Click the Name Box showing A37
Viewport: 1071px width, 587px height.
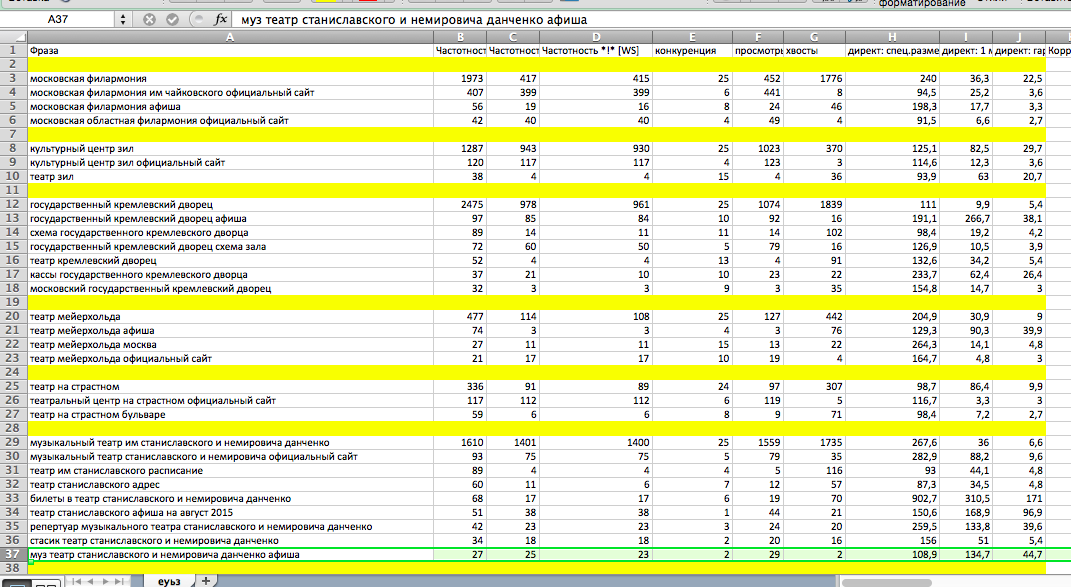click(x=58, y=19)
